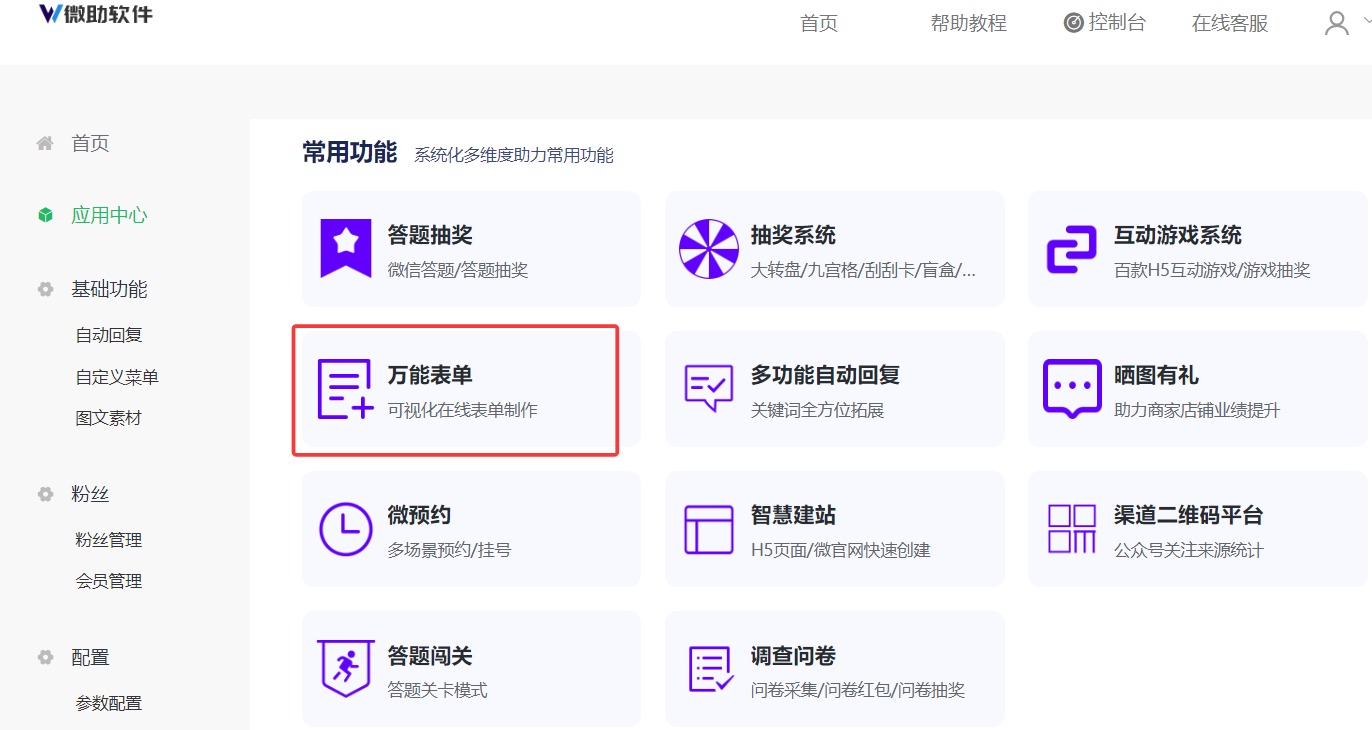
Task: Open the user profile icon
Action: (1337, 21)
